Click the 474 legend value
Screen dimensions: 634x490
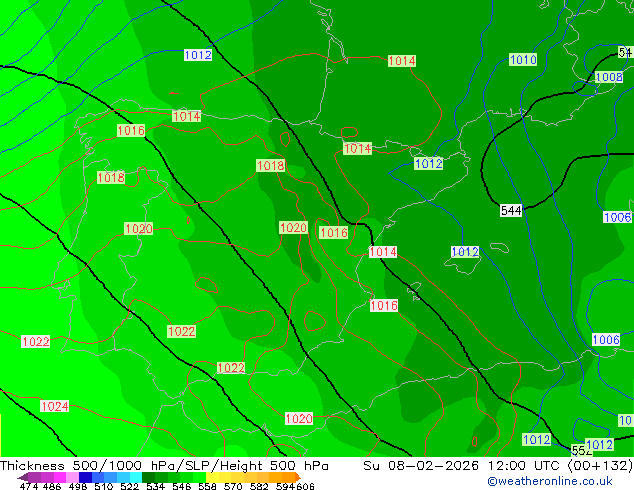29,486
